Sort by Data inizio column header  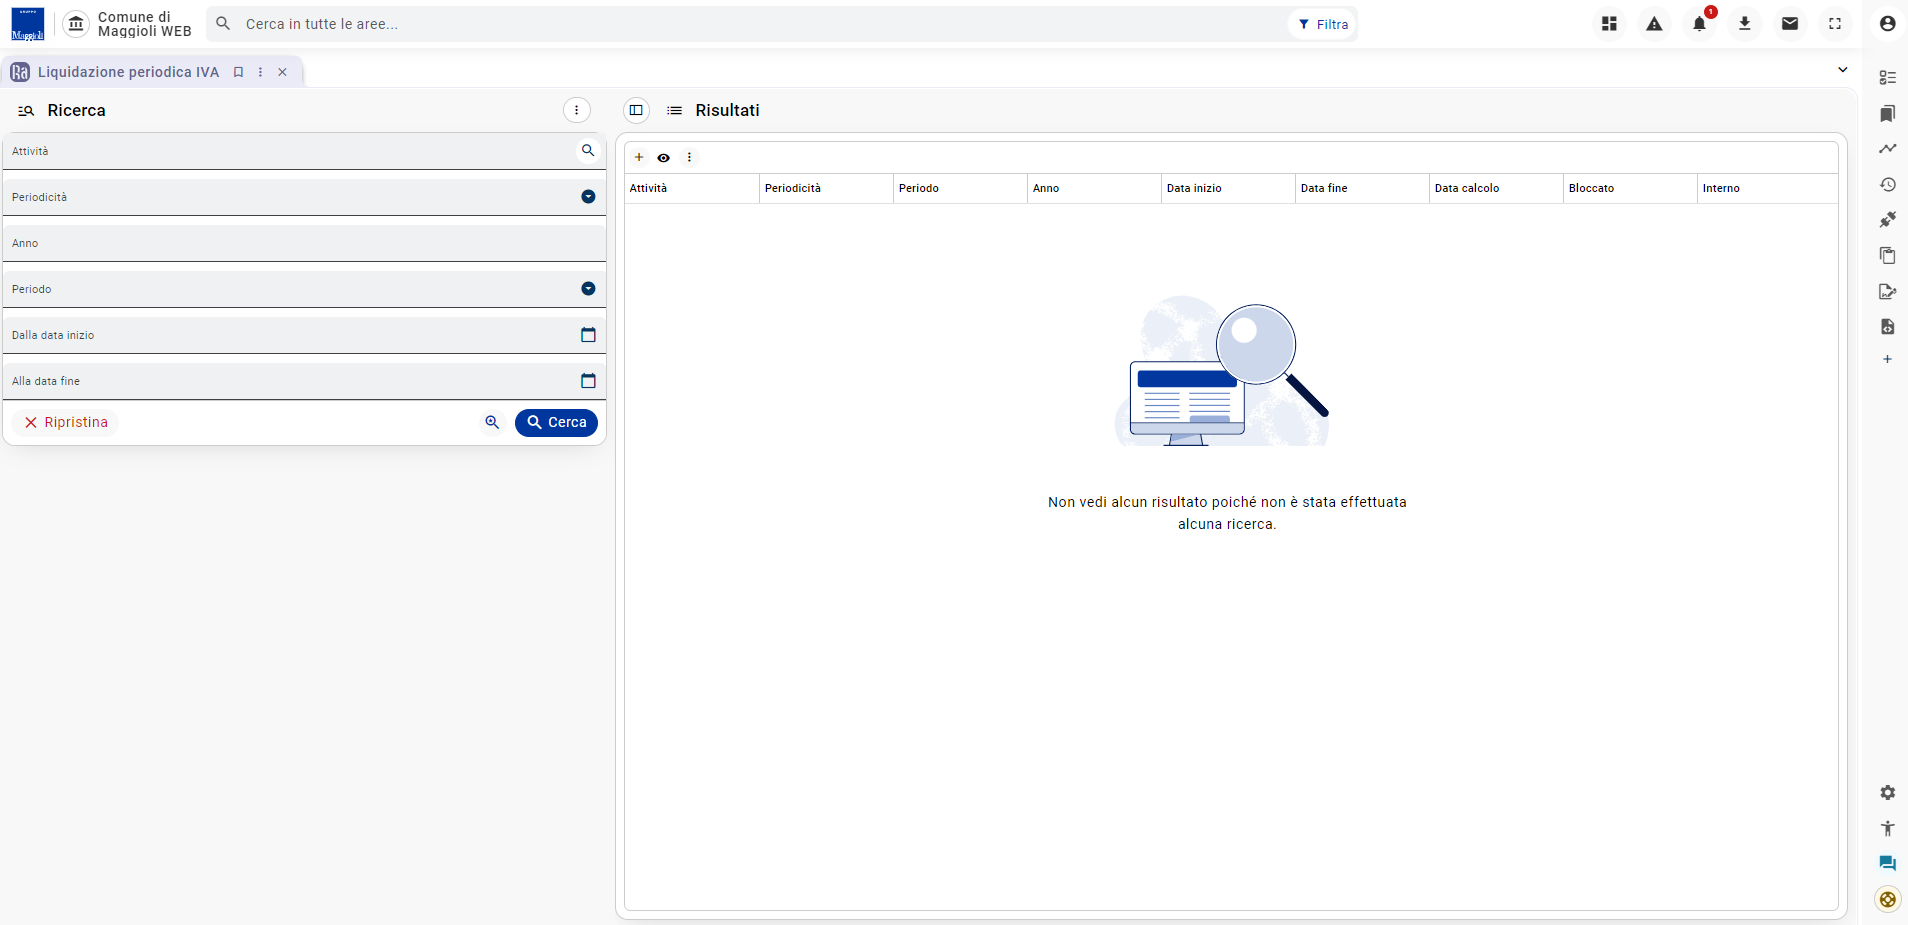pos(1228,188)
